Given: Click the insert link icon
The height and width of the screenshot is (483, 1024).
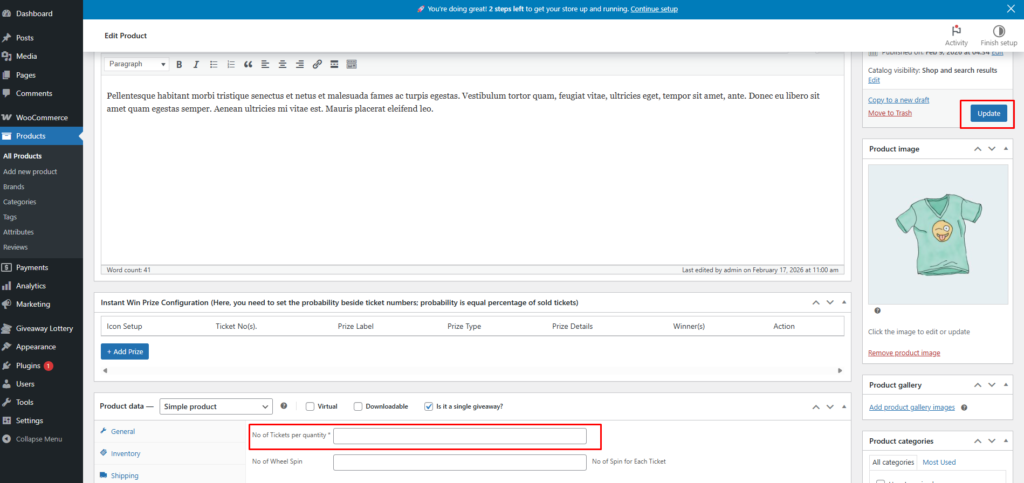Looking at the screenshot, I should 317,64.
